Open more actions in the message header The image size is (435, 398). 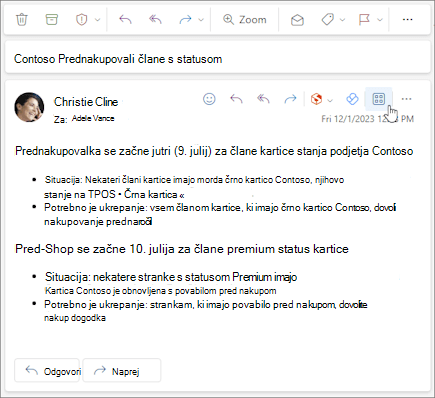pyautogui.click(x=406, y=99)
